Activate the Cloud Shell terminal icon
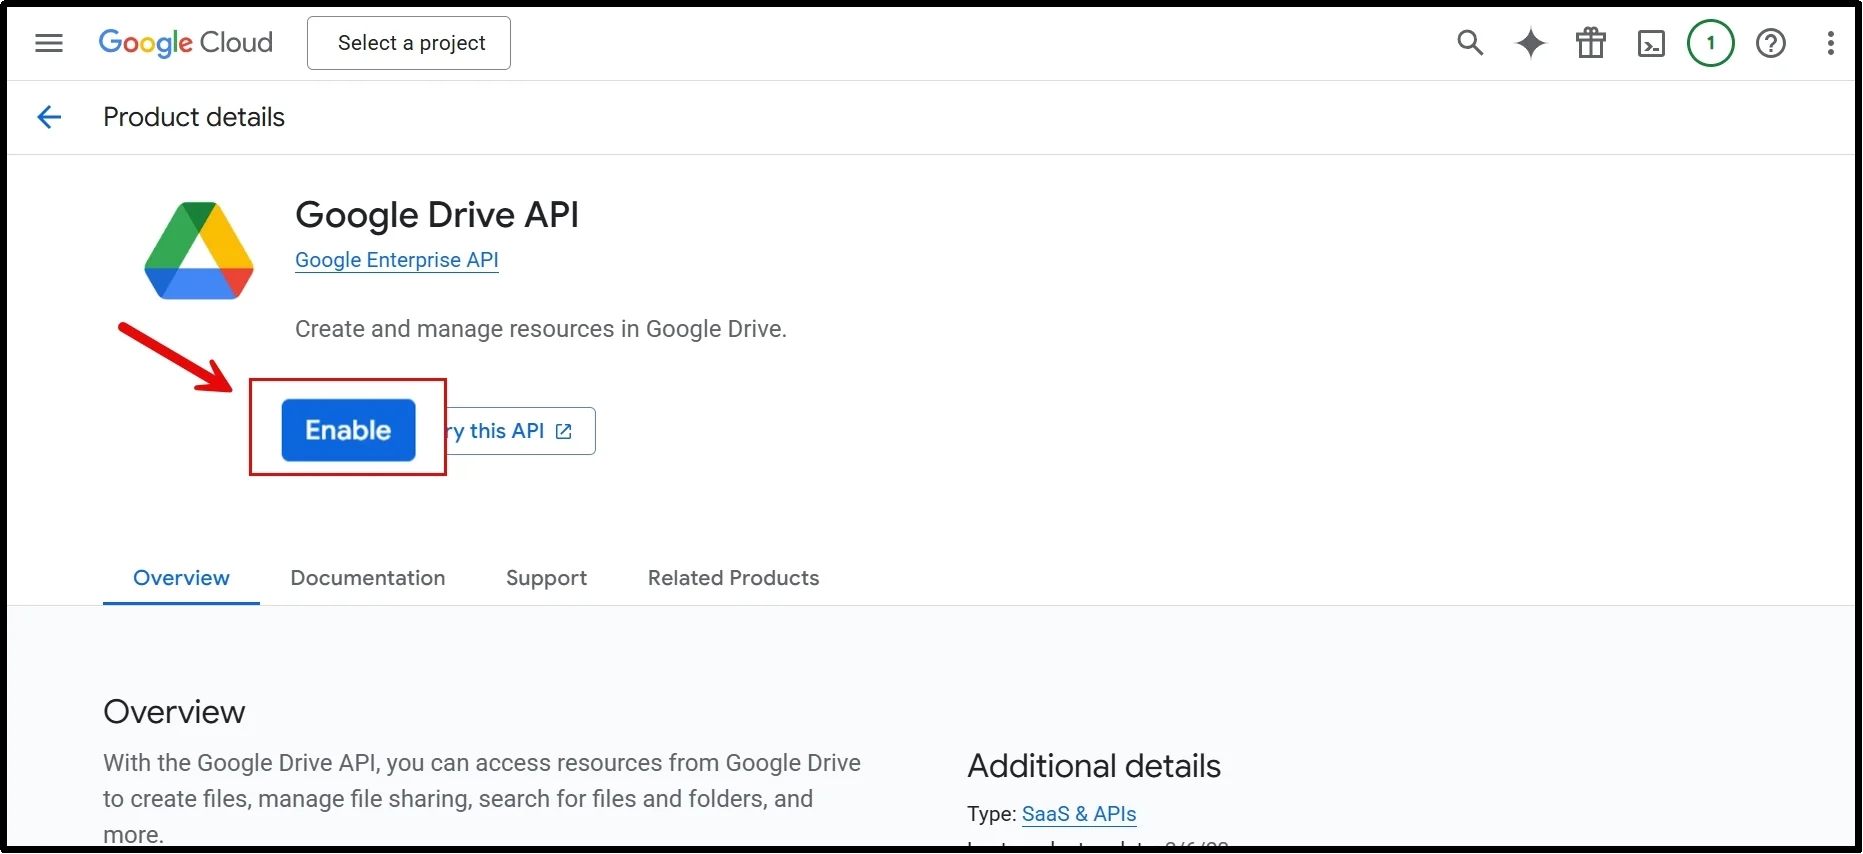 tap(1651, 44)
